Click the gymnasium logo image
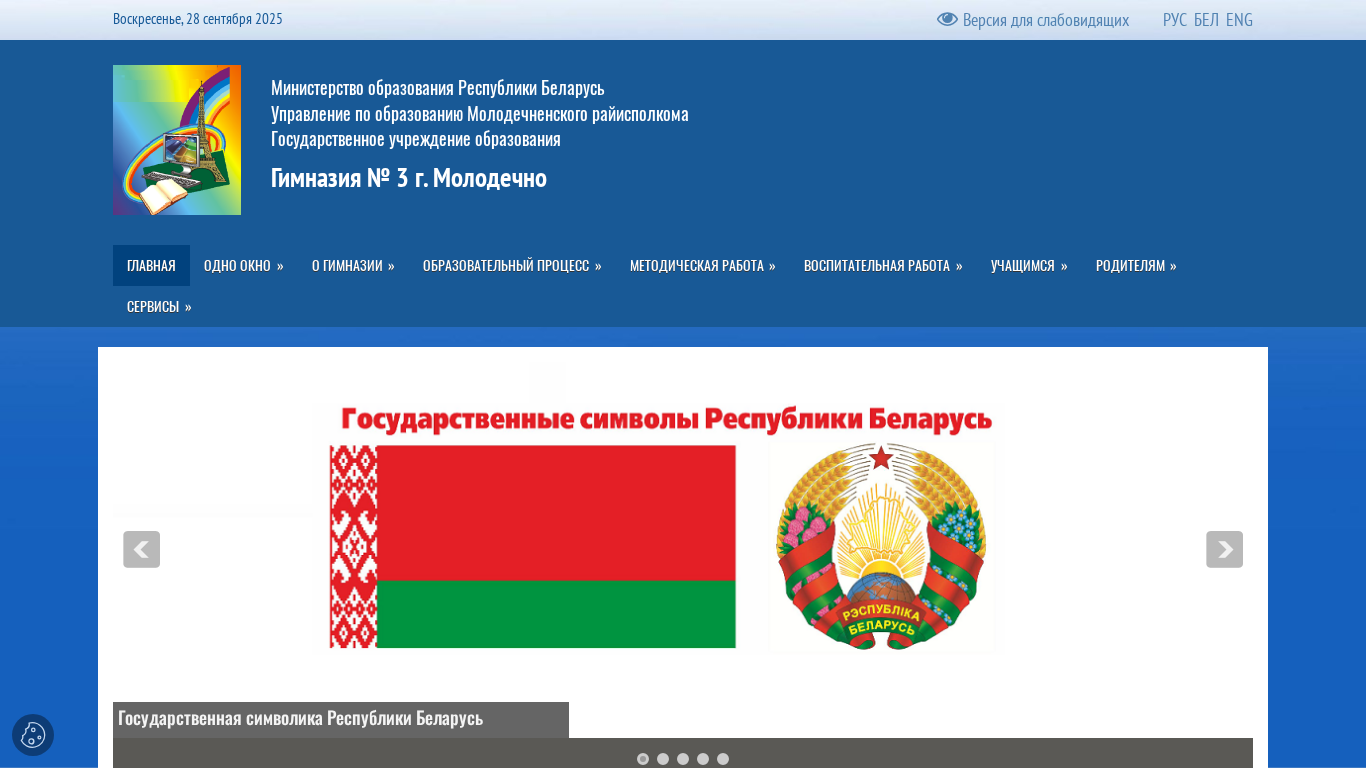Screen dimensions: 1366x768 [x=177, y=140]
